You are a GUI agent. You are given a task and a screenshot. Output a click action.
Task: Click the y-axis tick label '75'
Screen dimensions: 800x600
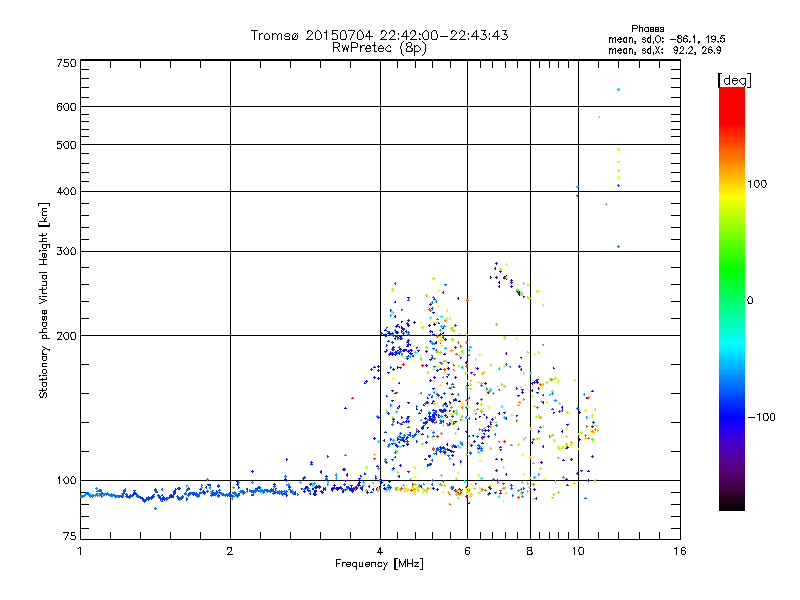(x=70, y=536)
